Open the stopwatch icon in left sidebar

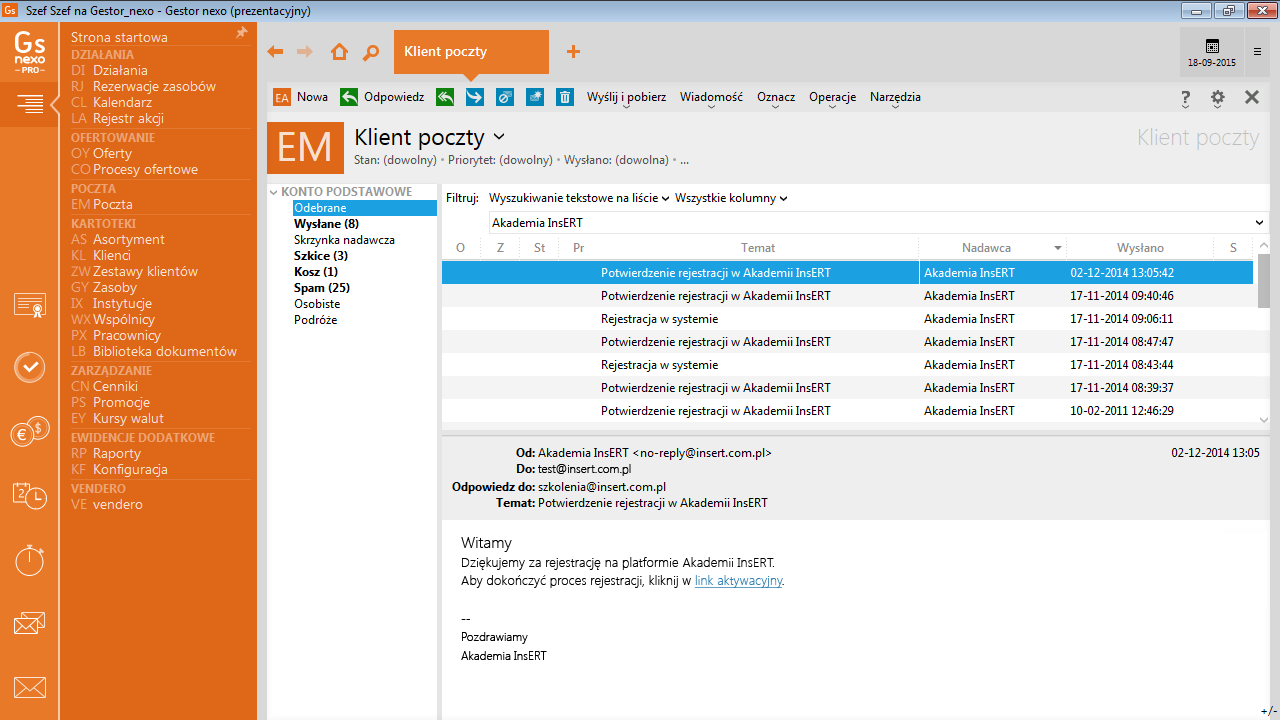click(29, 560)
